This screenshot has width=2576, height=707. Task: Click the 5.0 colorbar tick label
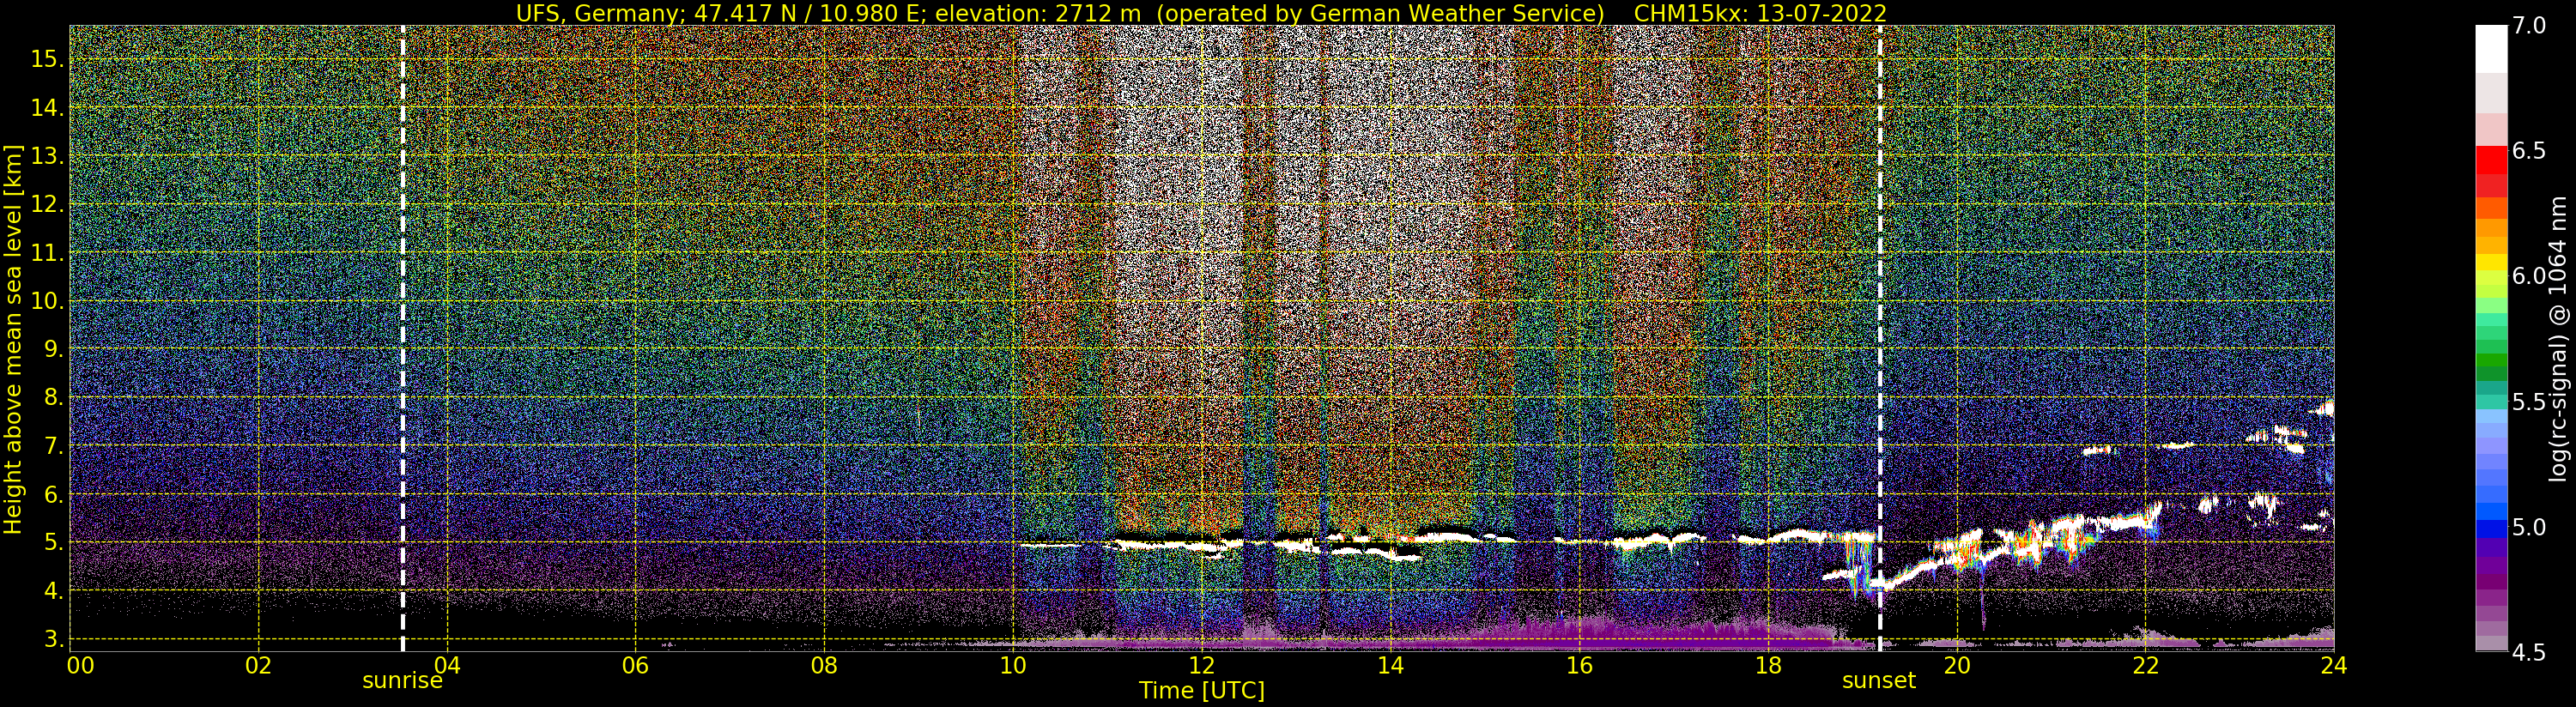point(2529,527)
